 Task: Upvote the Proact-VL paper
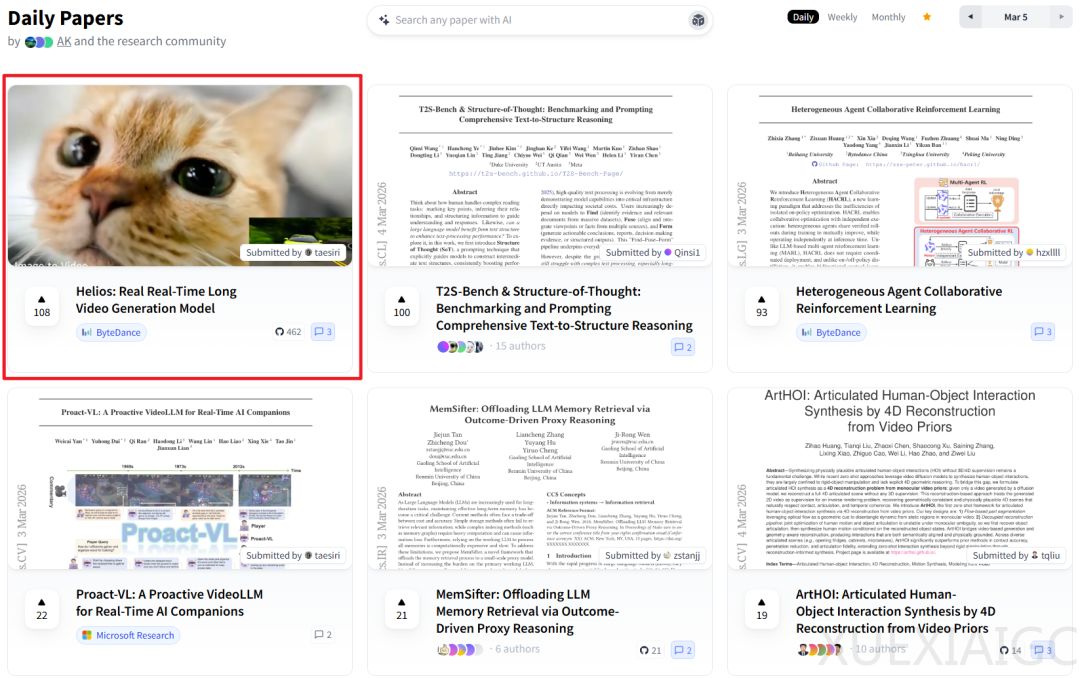click(x=42, y=608)
